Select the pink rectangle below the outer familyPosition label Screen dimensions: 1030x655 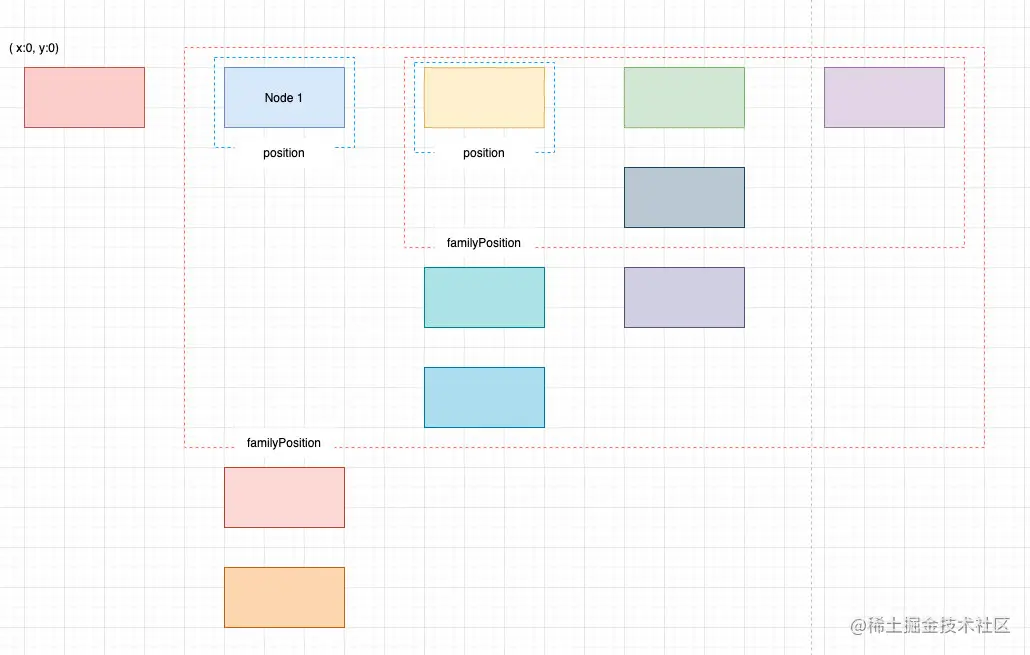click(284, 497)
